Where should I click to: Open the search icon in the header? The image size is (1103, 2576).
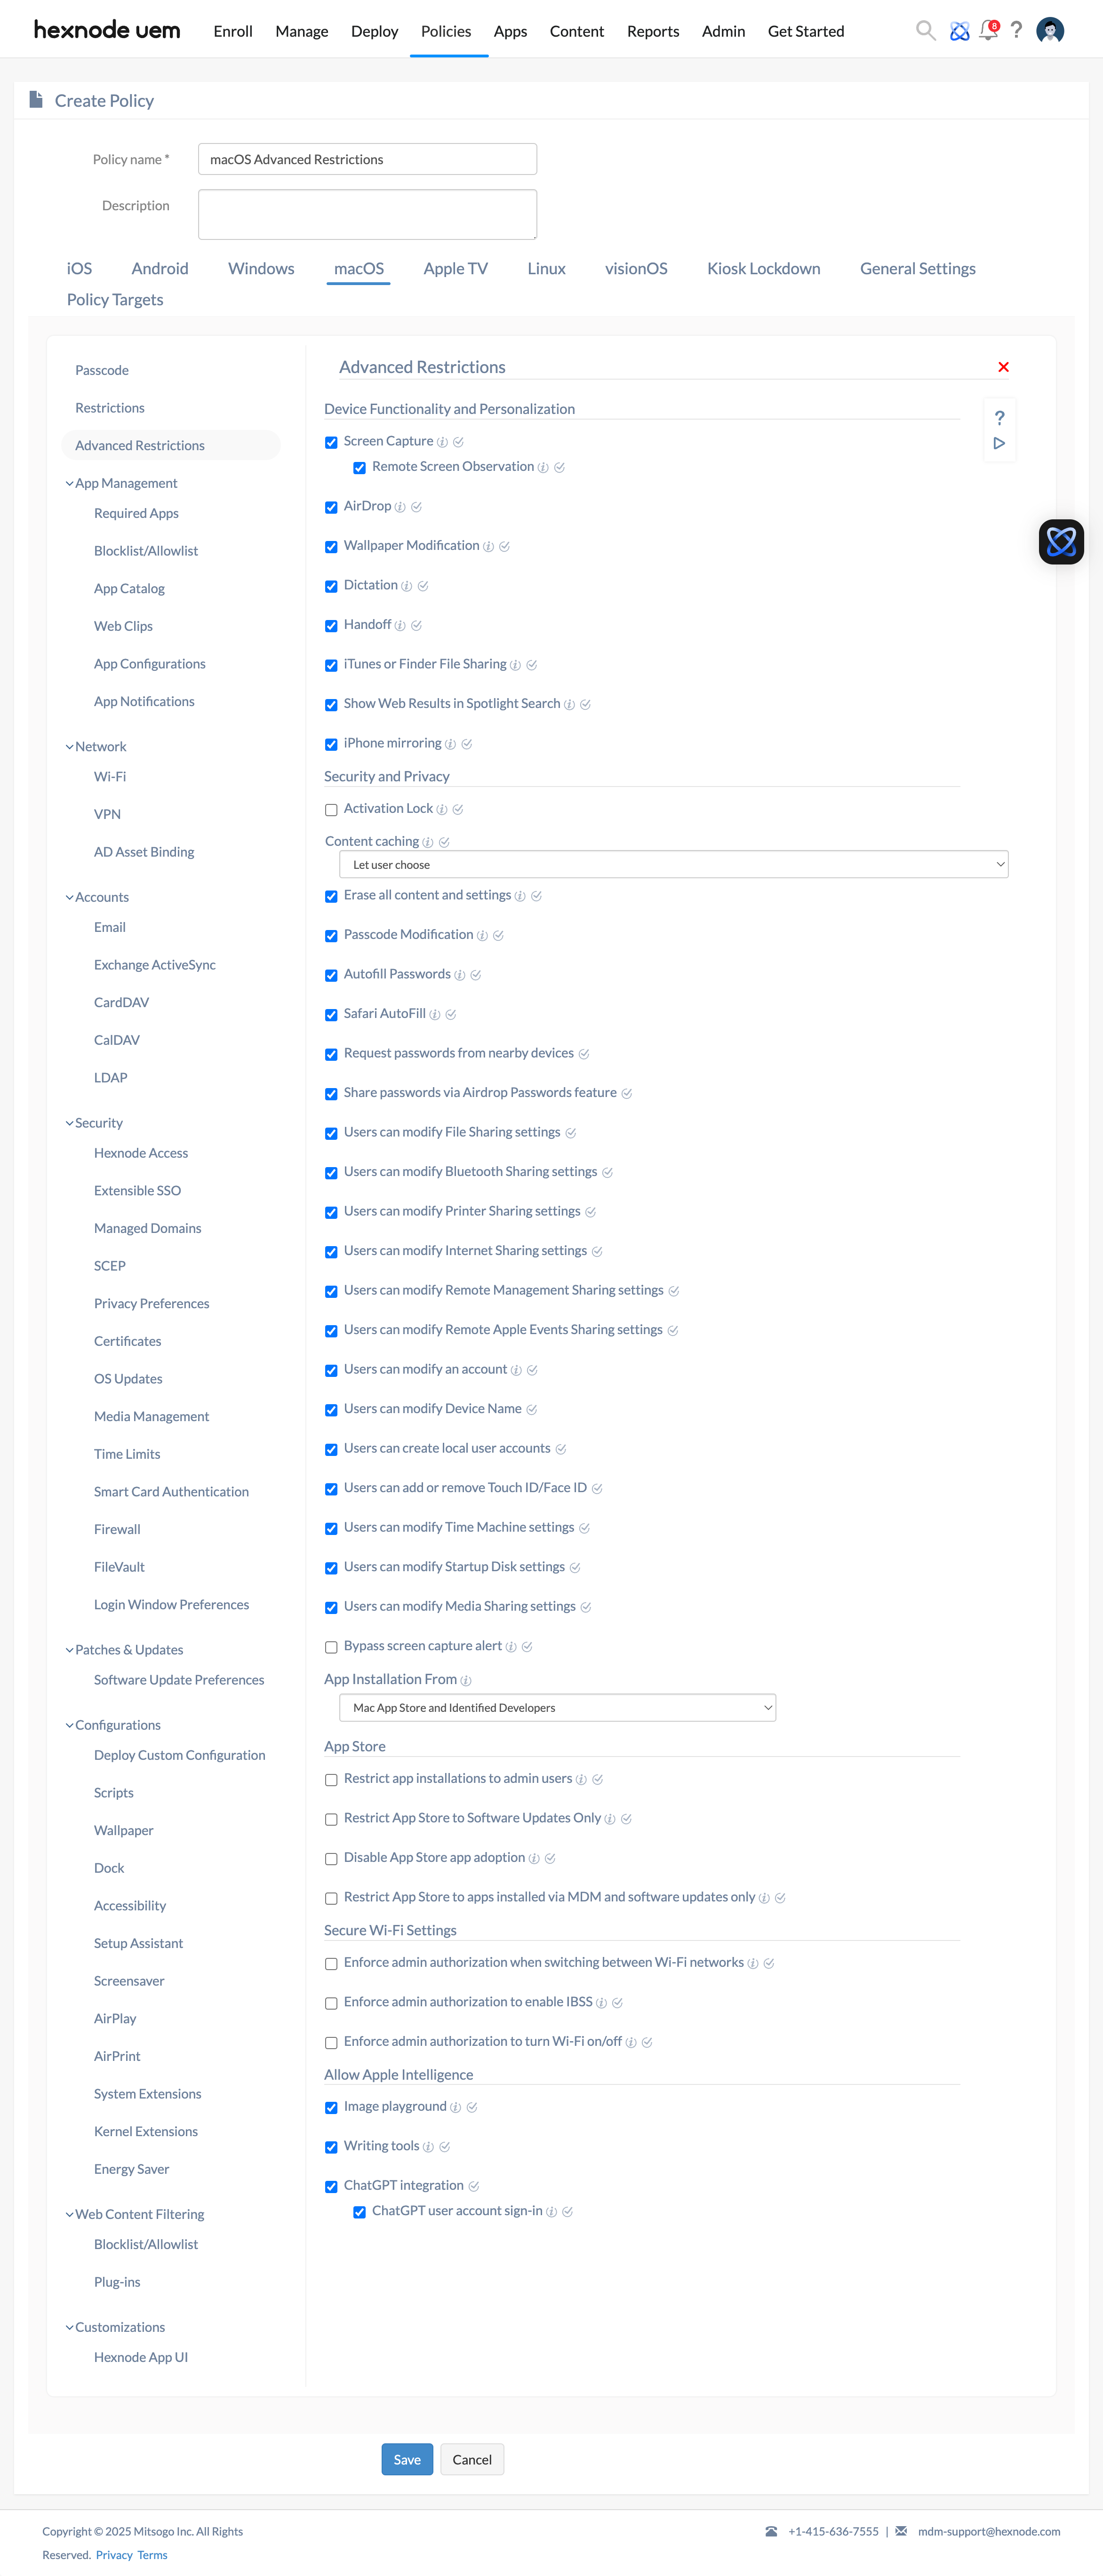(925, 31)
